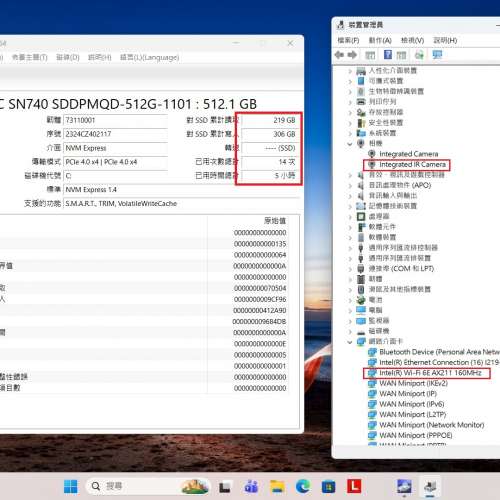
Task: Select the WAN Miniport (Network Monitor) entry
Action: coord(432,425)
